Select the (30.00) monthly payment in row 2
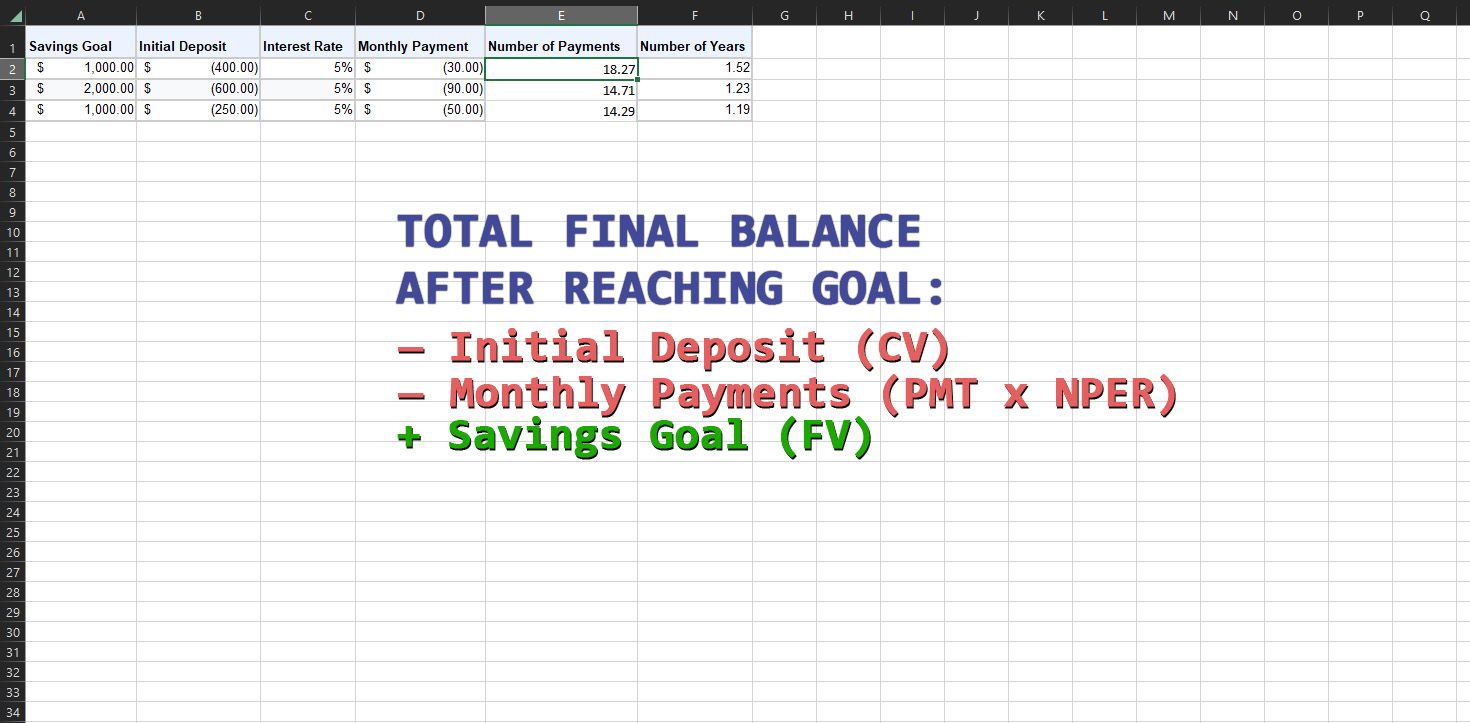This screenshot has width=1470, height=723. (420, 67)
